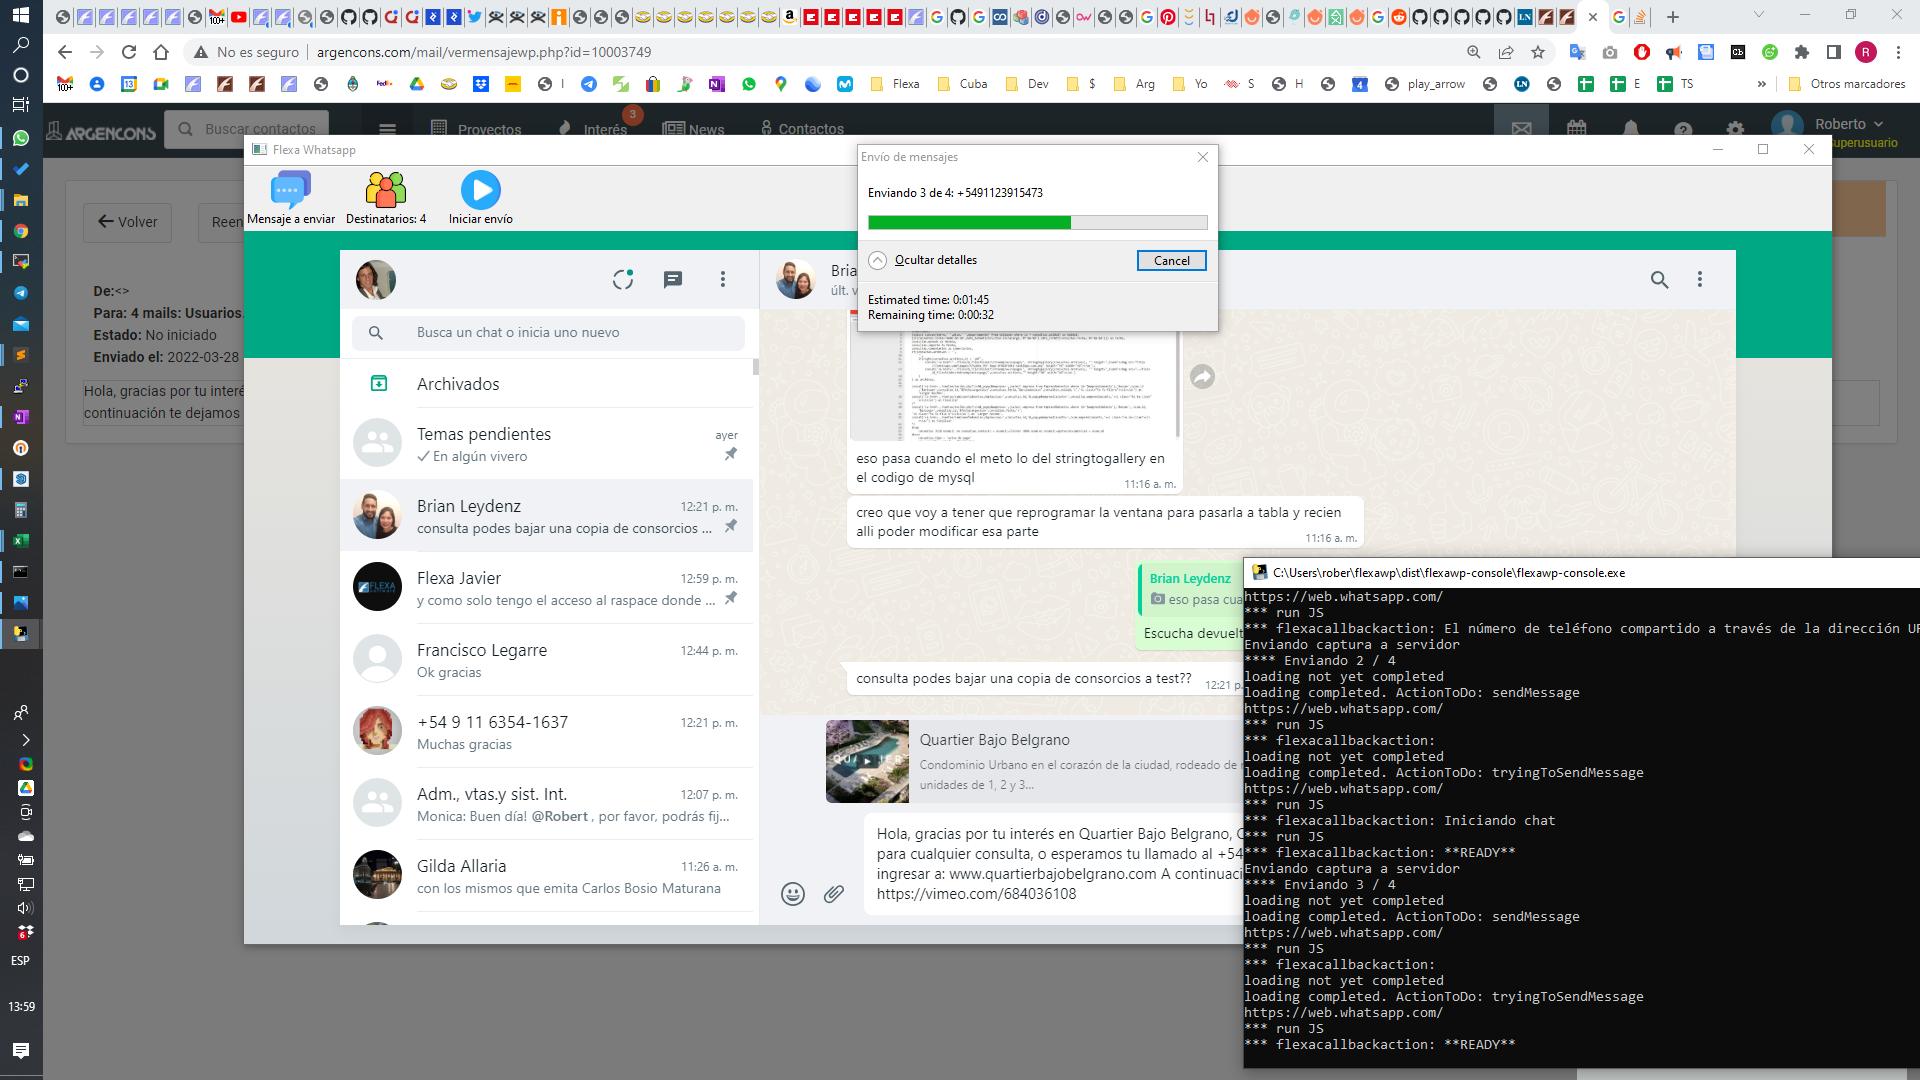Screen dimensions: 1920x1080
Task: Open Flexa Javier chat
Action: coord(548,588)
